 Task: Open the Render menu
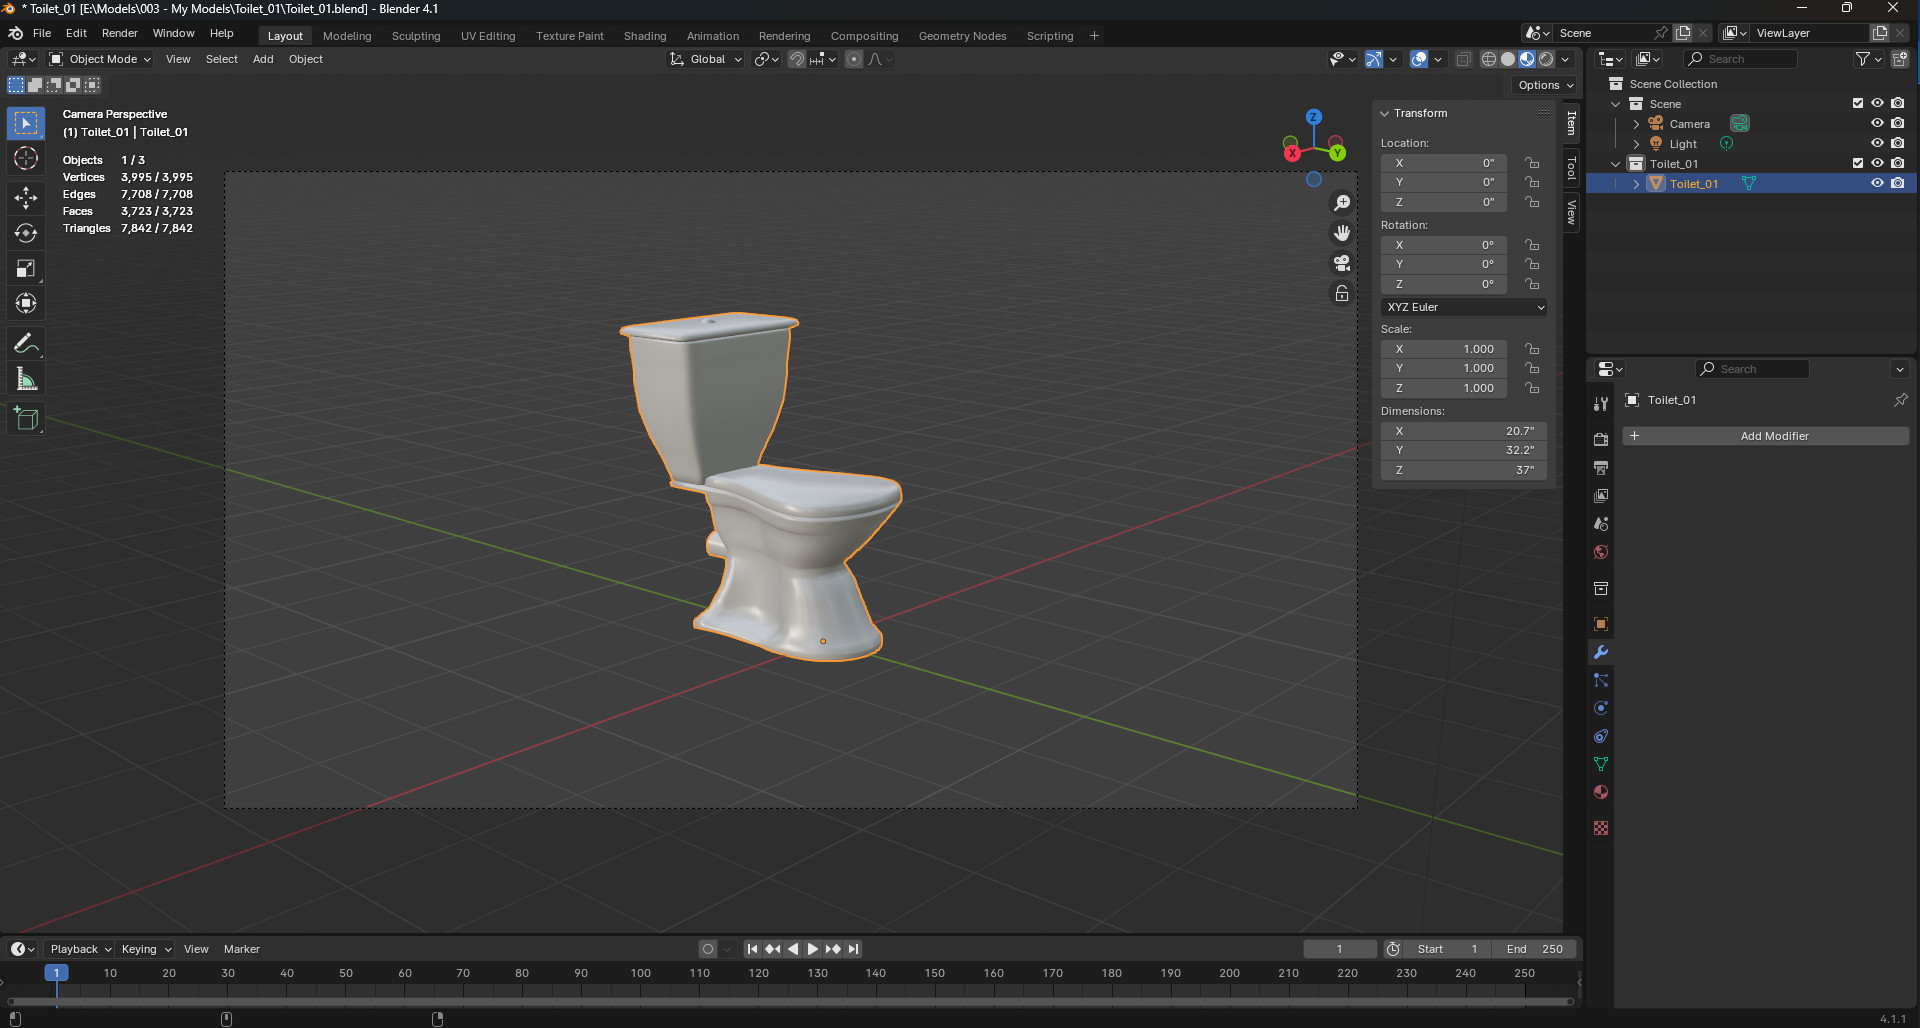point(120,33)
